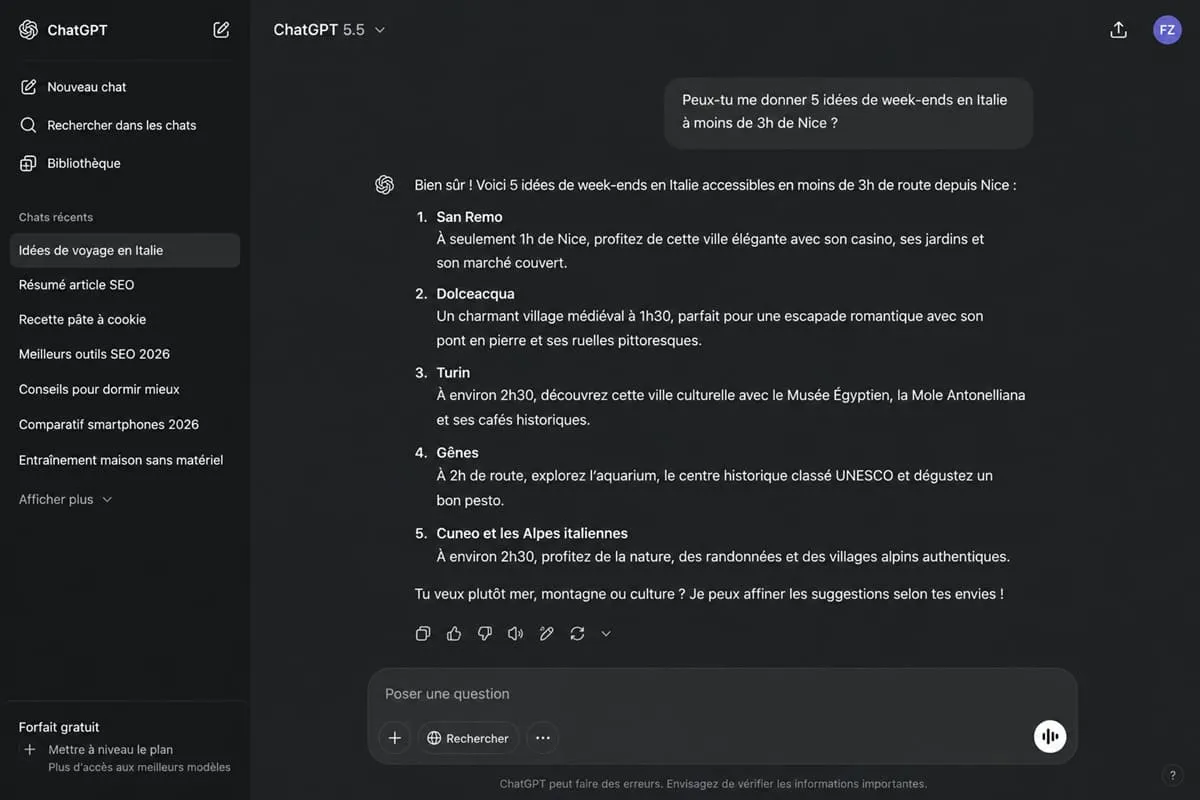The image size is (1200, 800).
Task: Regenerate the response with refresh icon
Action: (x=577, y=633)
